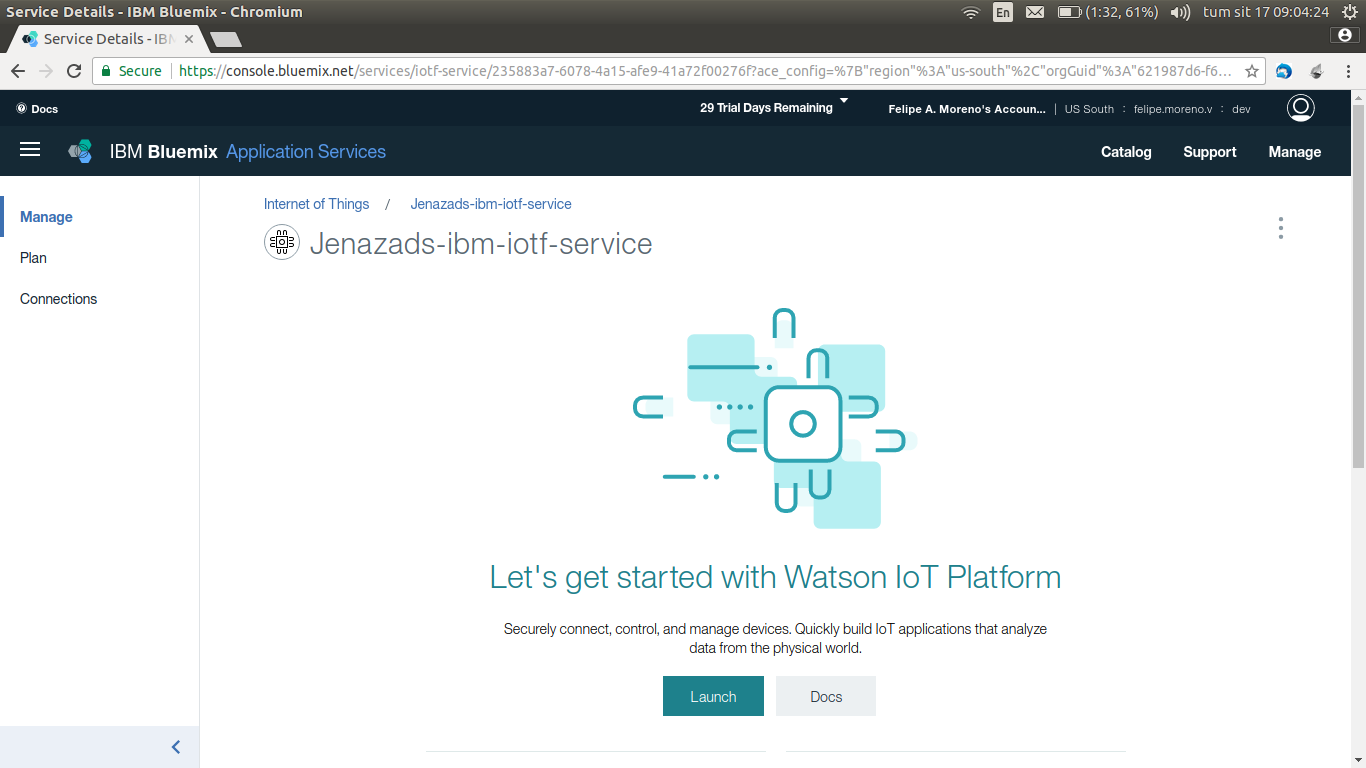
Task: Click the IBM Bluemix logo icon
Action: pos(80,152)
